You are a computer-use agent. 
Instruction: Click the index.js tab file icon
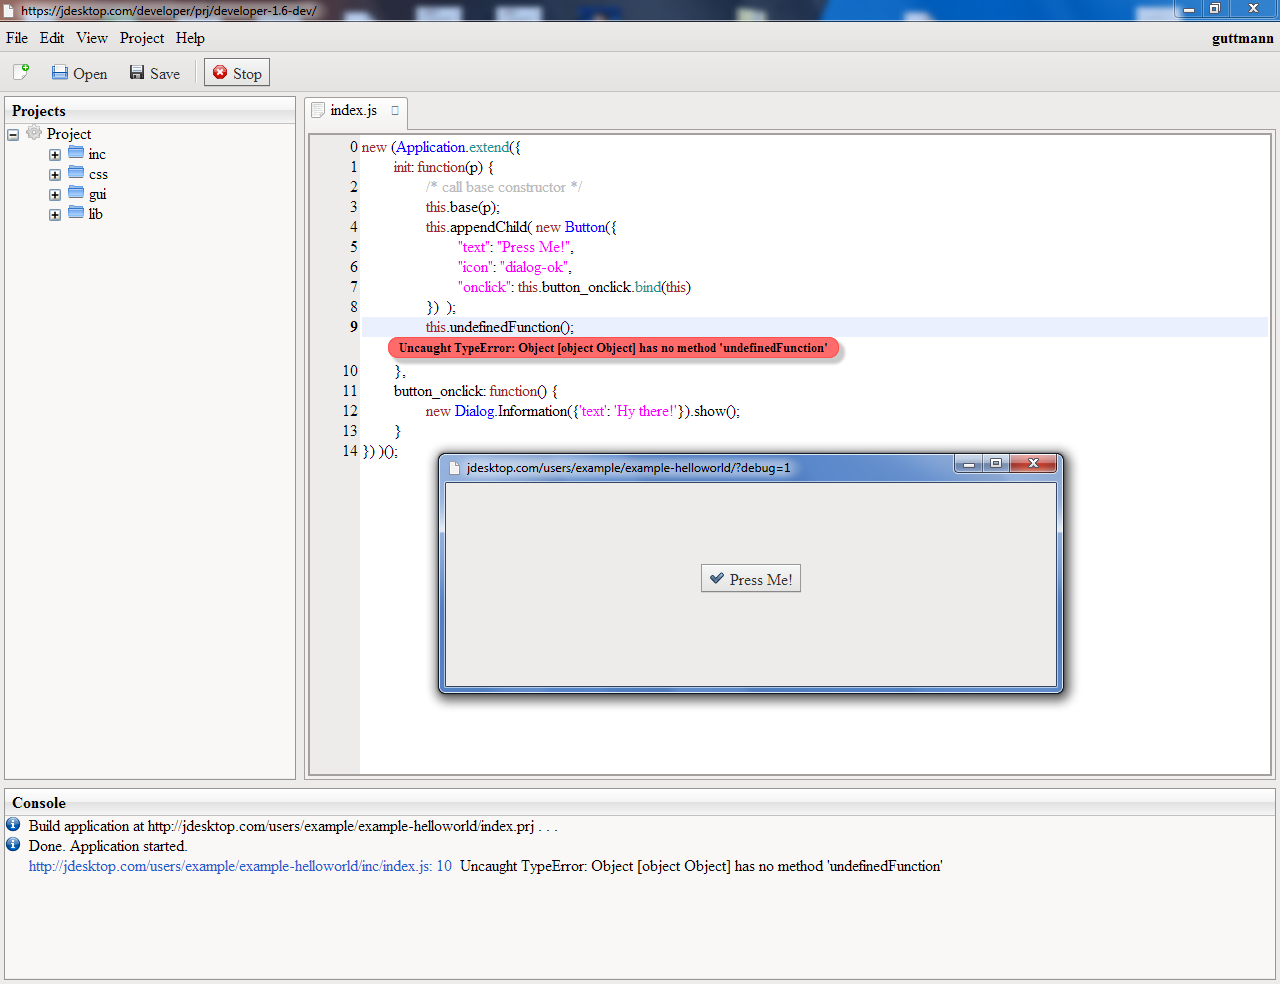[x=318, y=110]
